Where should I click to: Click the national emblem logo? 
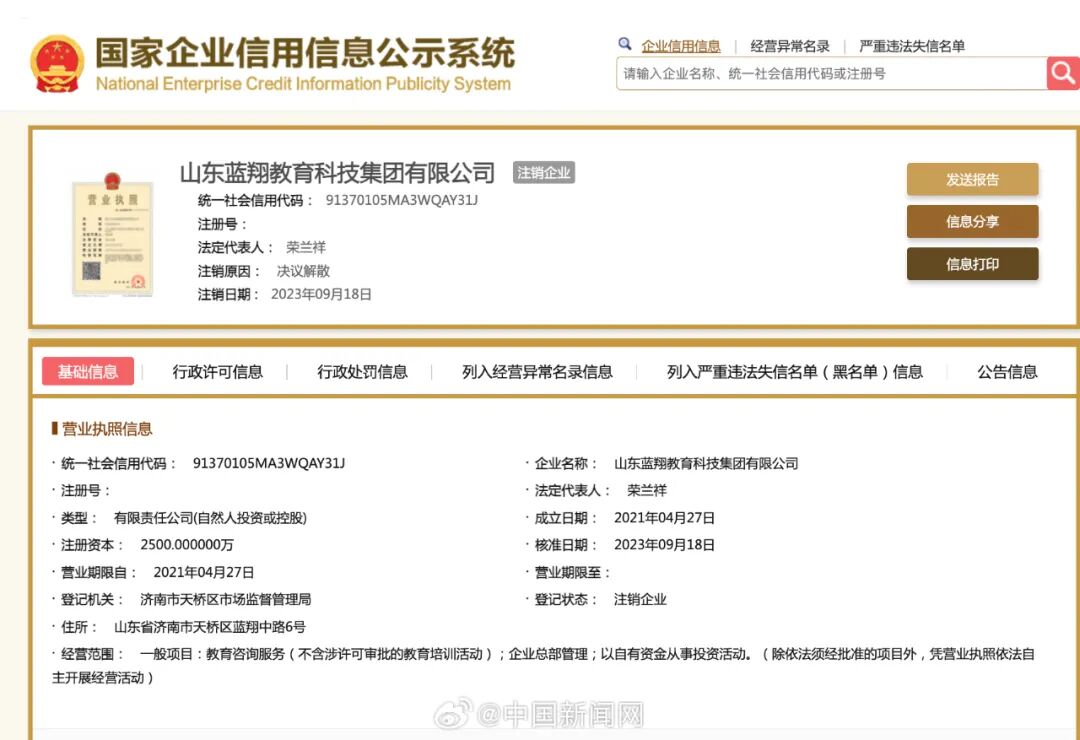(57, 62)
